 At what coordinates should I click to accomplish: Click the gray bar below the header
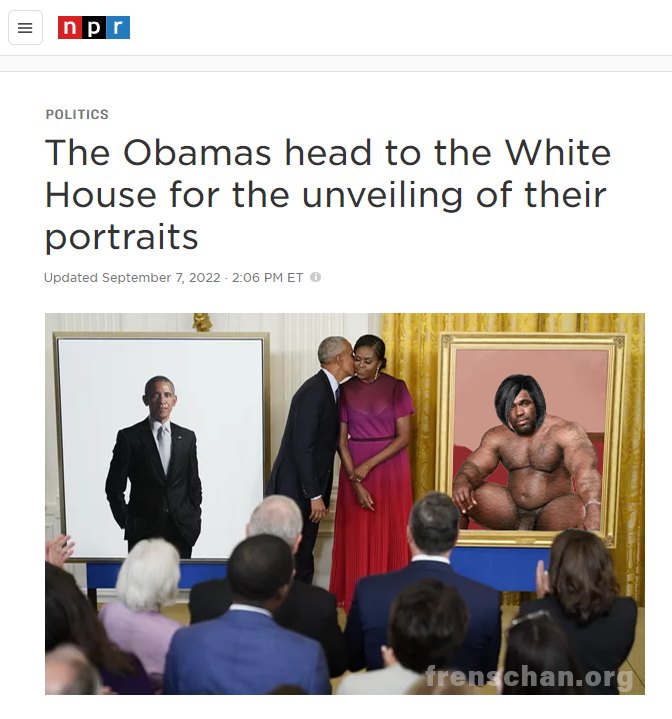pos(336,64)
